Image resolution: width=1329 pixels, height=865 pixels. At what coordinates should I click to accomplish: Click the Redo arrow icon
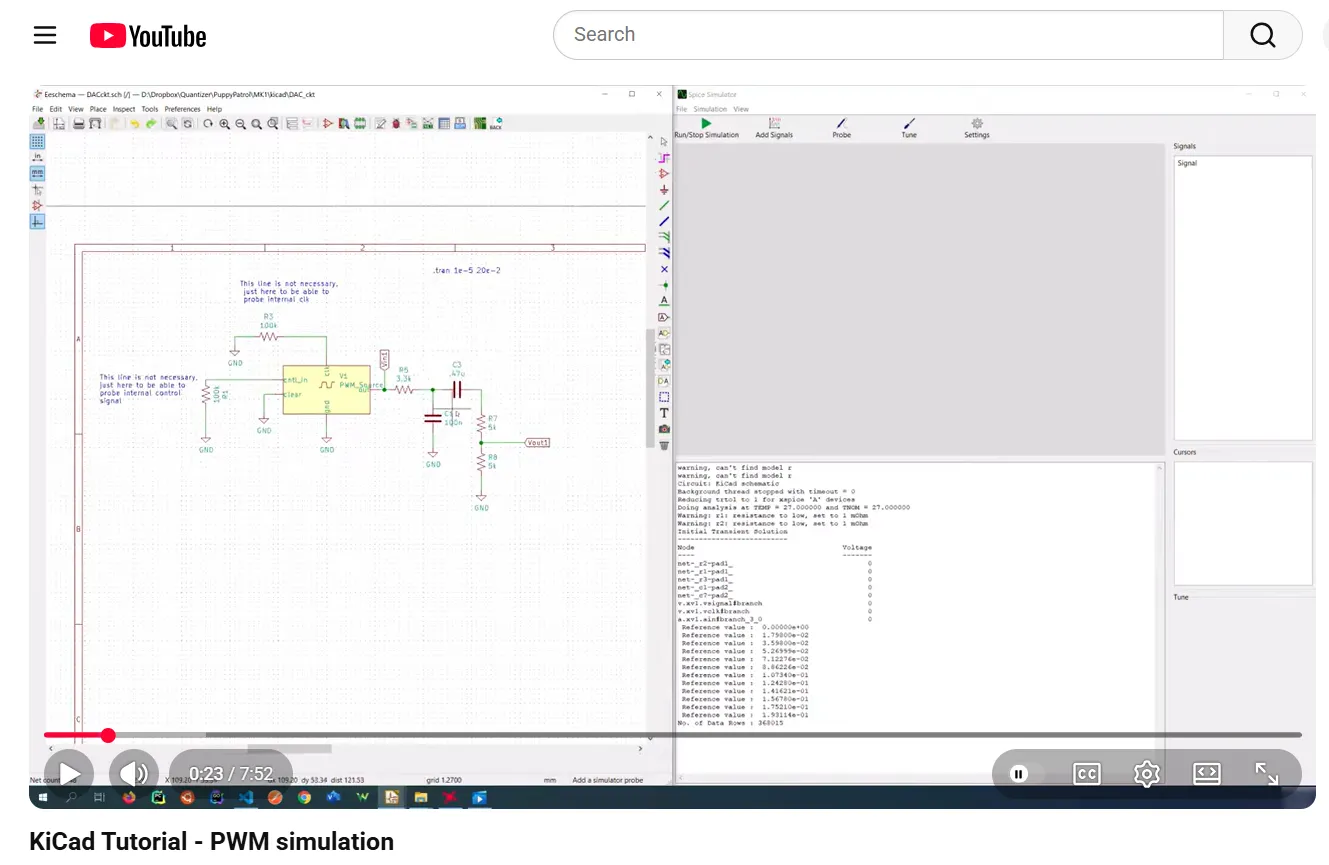point(151,124)
